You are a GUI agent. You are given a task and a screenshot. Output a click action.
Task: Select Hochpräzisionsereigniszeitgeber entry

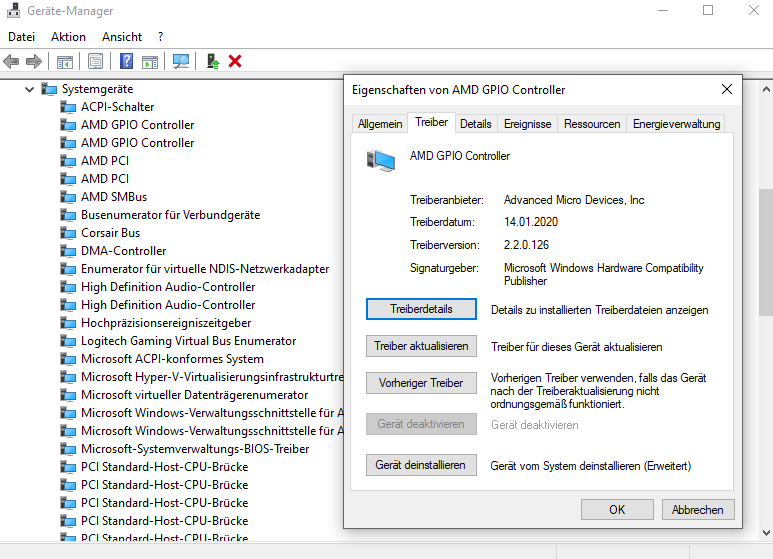166,323
